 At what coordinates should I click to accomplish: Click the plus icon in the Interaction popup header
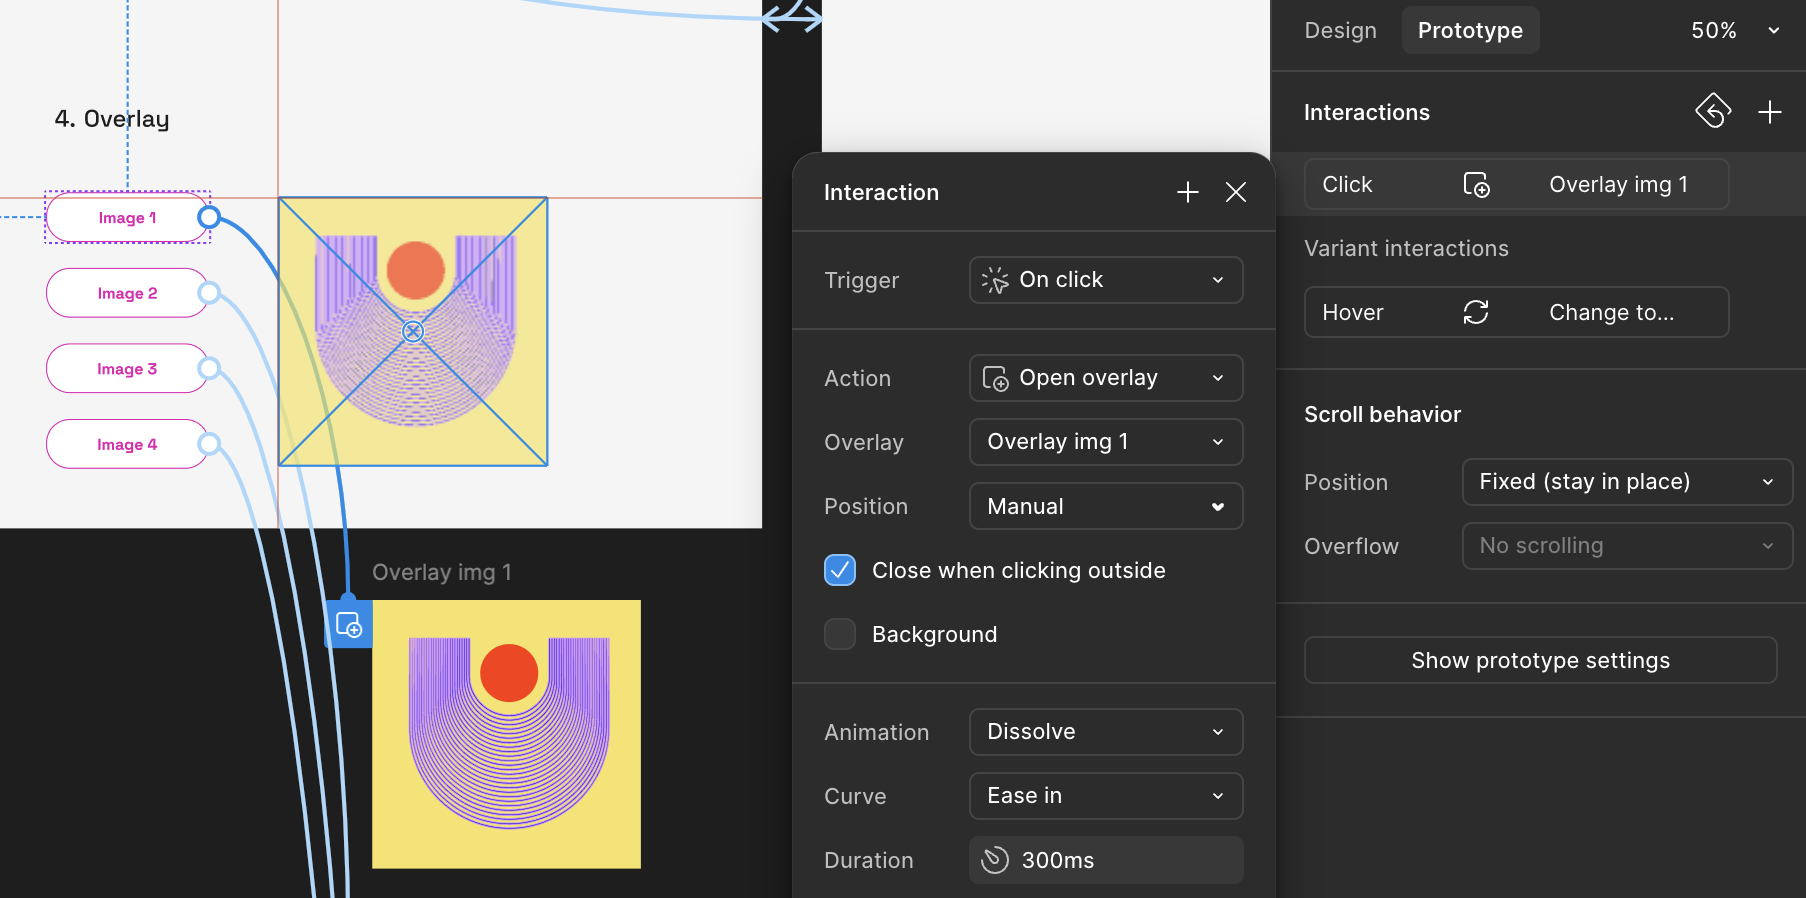tap(1187, 192)
